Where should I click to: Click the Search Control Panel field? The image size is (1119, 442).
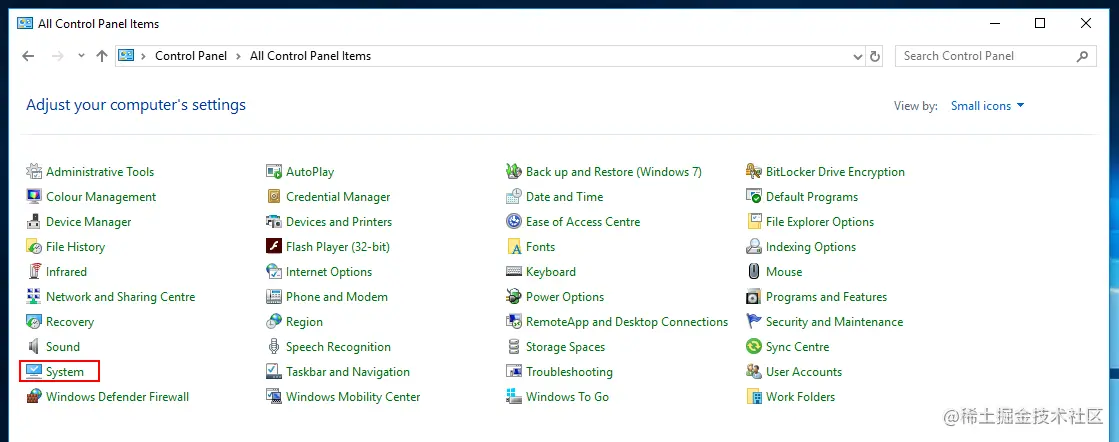pyautogui.click(x=985, y=56)
